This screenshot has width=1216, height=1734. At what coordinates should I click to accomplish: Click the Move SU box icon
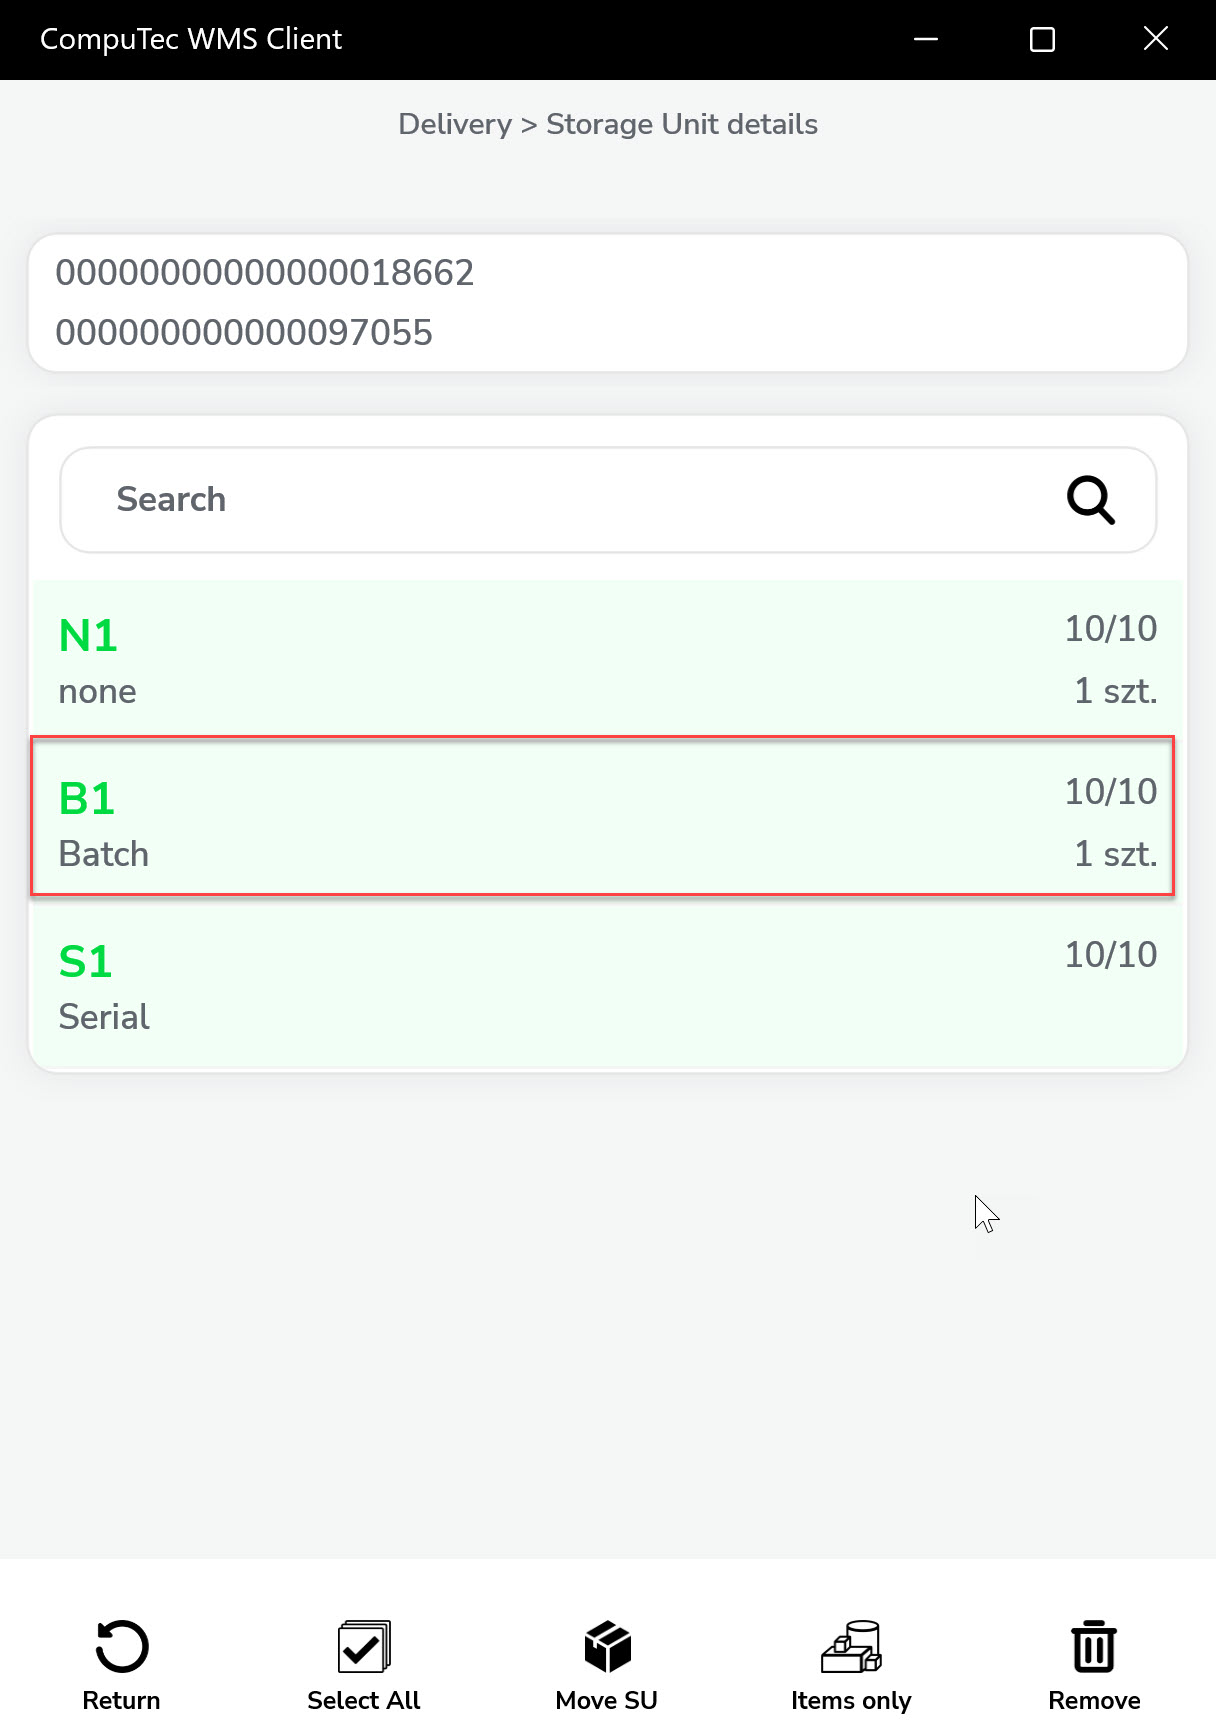click(x=607, y=1646)
